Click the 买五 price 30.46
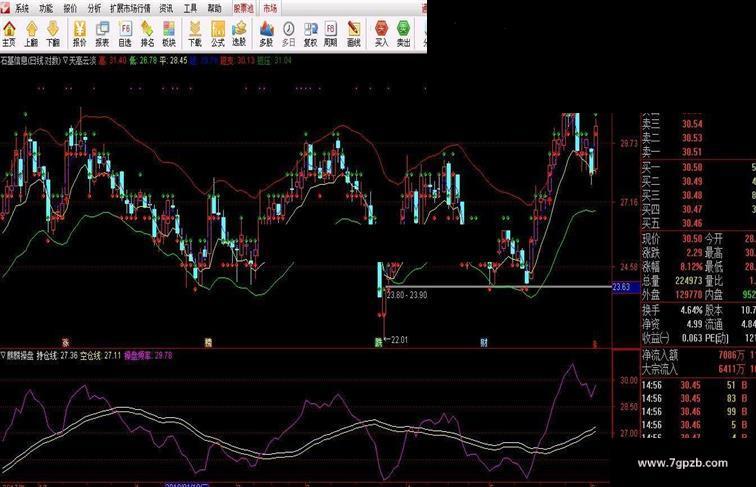 pyautogui.click(x=692, y=223)
